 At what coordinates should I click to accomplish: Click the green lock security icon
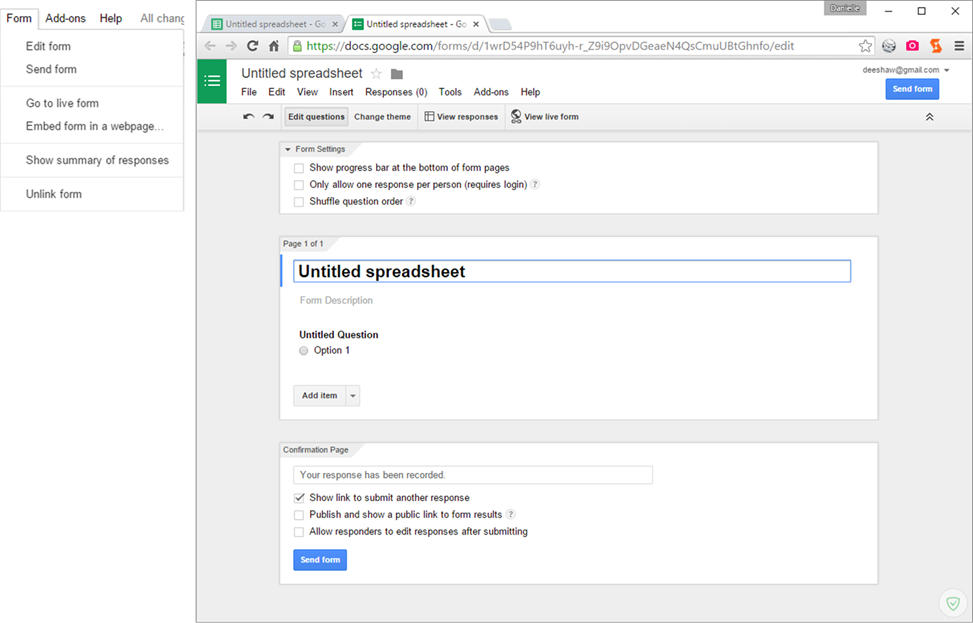[297, 46]
